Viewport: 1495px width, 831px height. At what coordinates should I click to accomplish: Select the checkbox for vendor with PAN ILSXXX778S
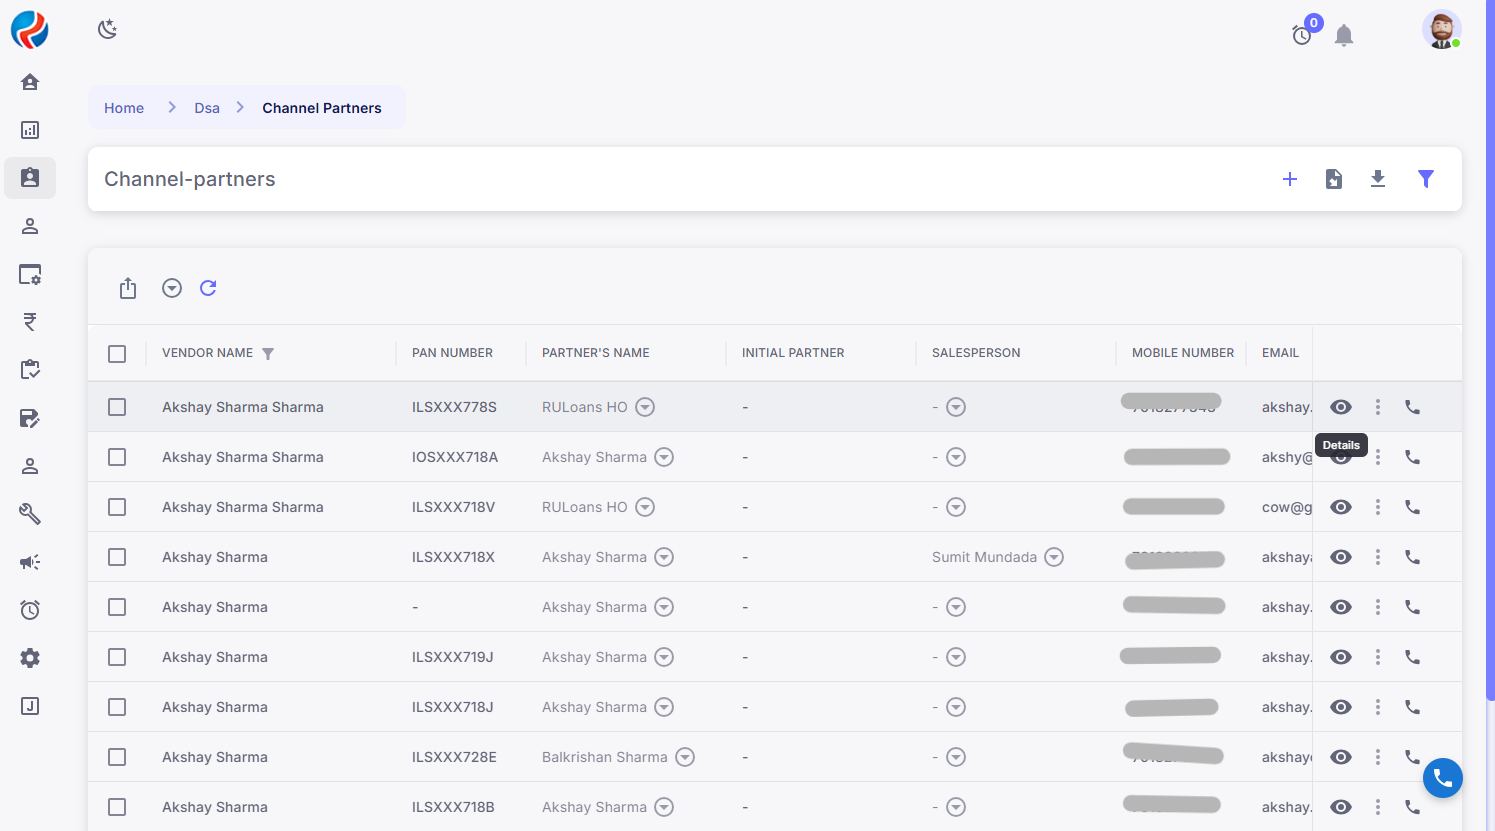click(x=117, y=407)
